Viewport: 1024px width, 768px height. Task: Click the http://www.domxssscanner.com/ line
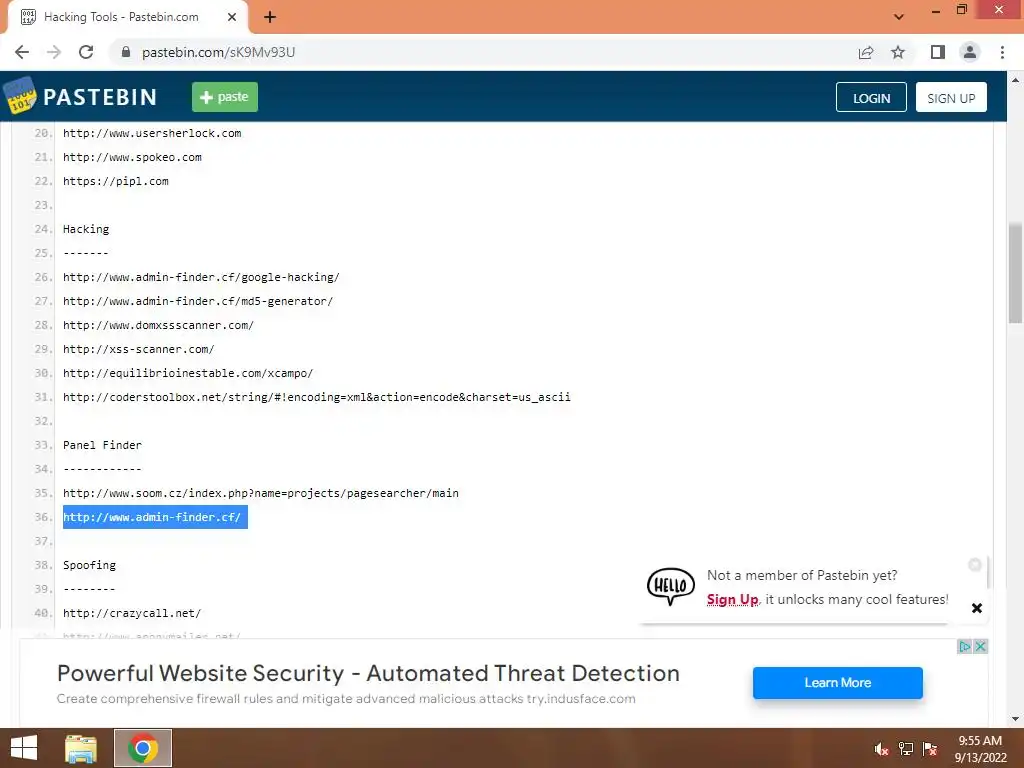[x=159, y=325]
